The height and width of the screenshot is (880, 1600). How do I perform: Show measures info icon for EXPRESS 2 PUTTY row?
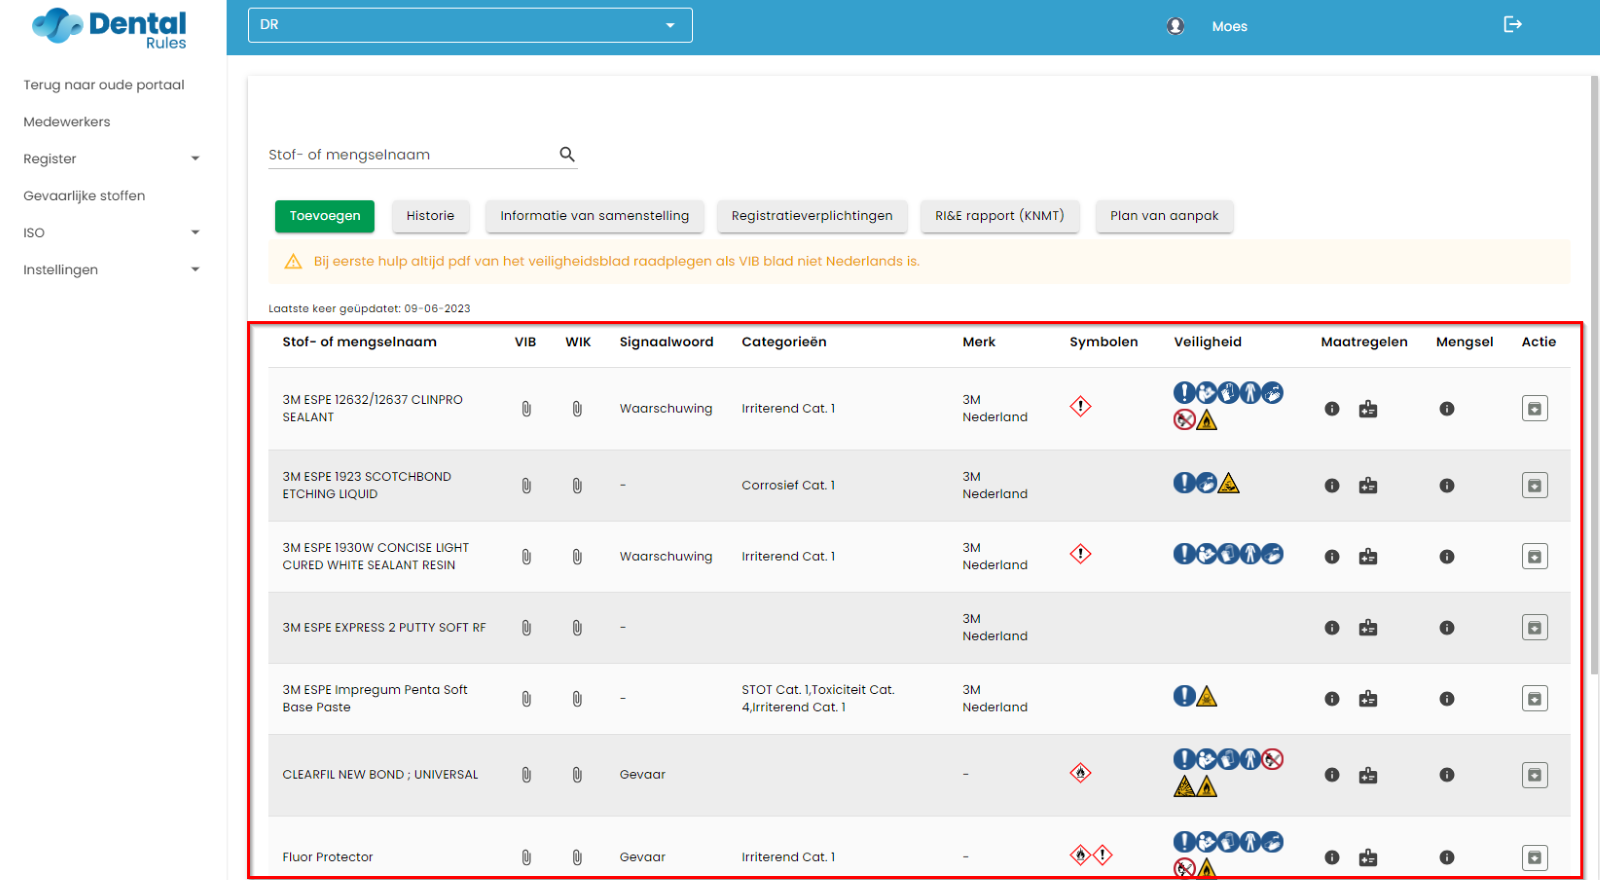tap(1332, 628)
